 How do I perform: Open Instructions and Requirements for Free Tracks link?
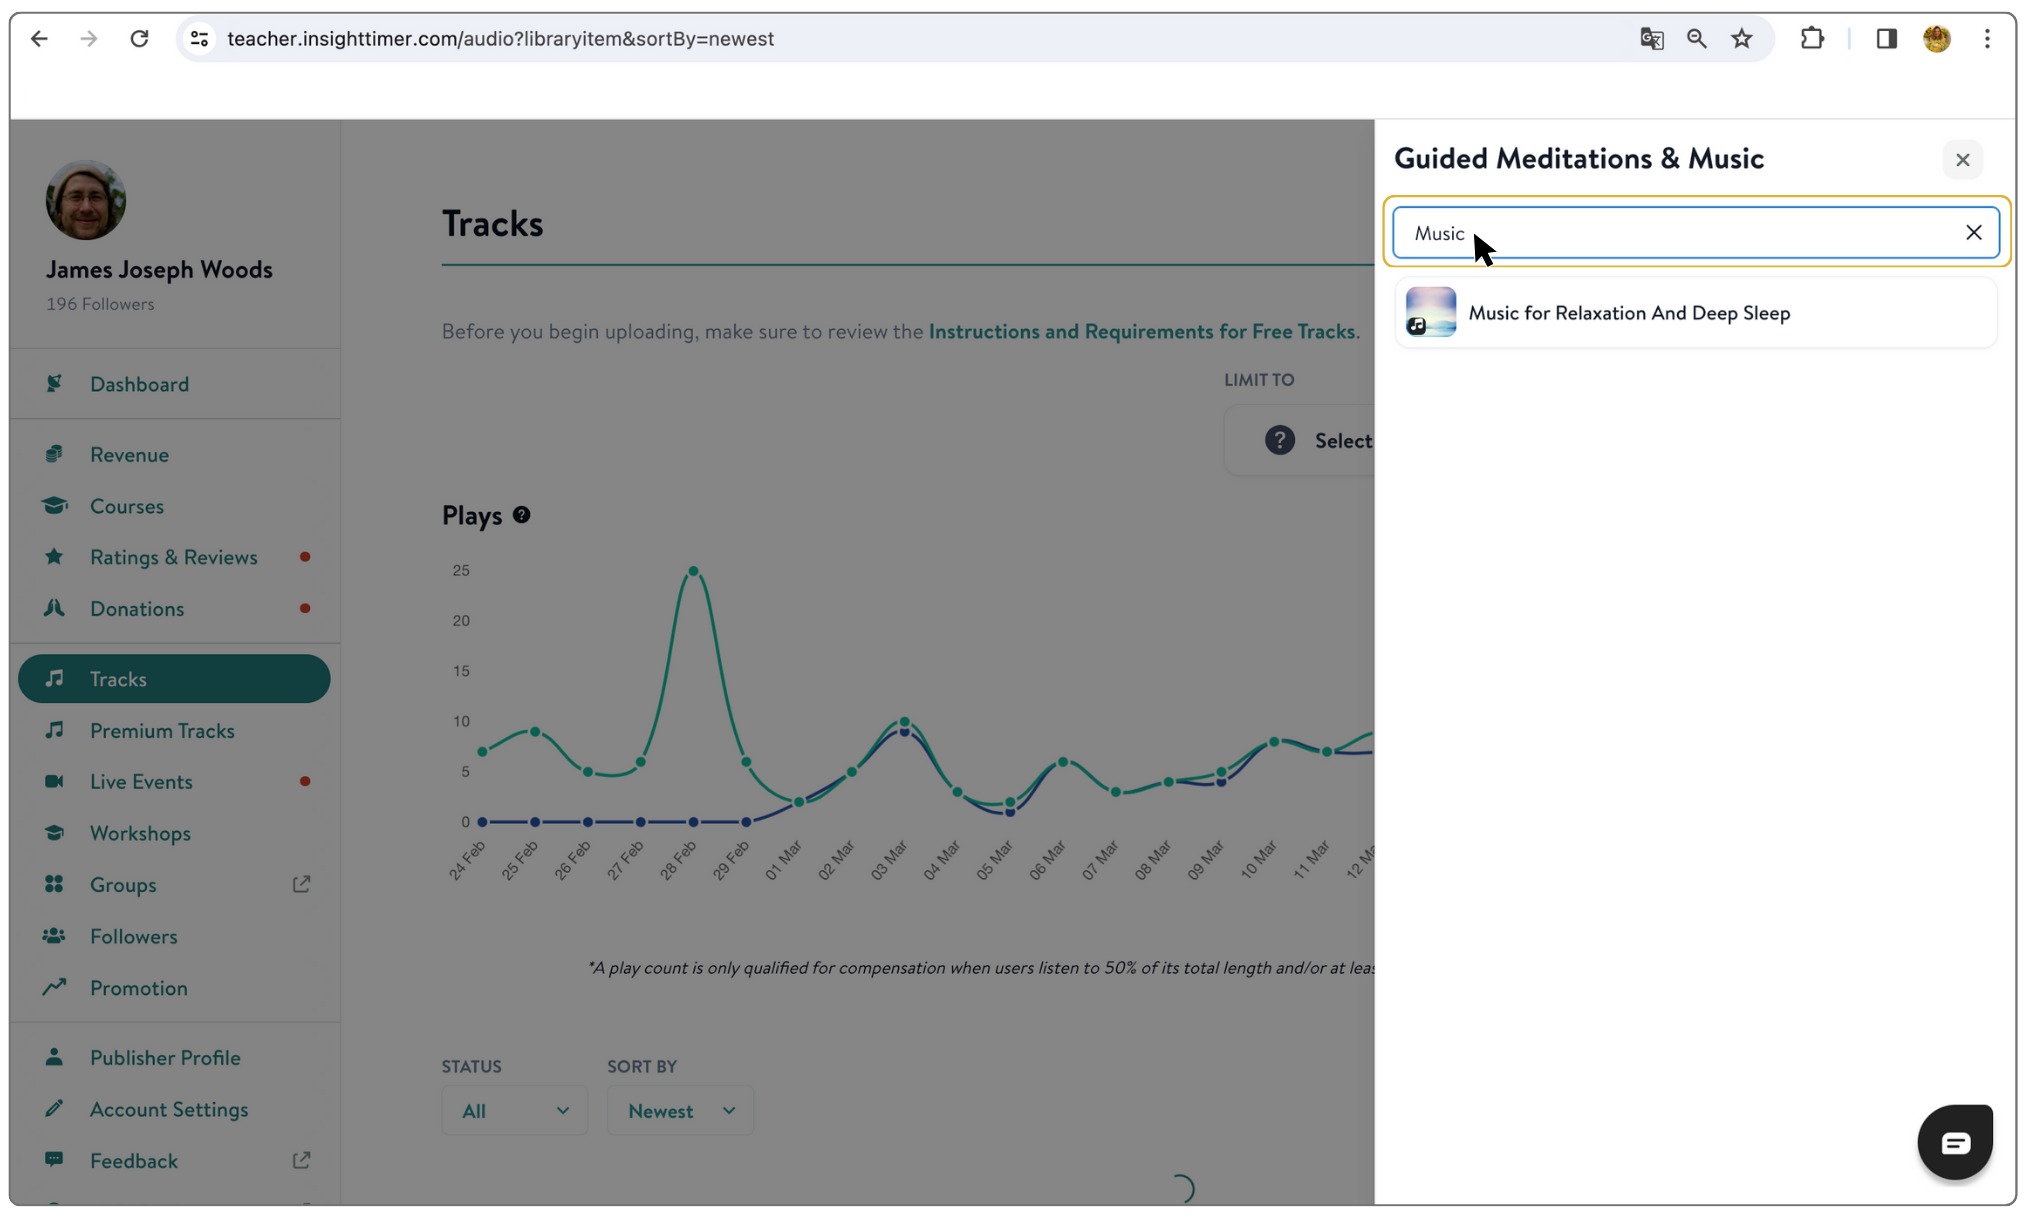(x=1141, y=332)
